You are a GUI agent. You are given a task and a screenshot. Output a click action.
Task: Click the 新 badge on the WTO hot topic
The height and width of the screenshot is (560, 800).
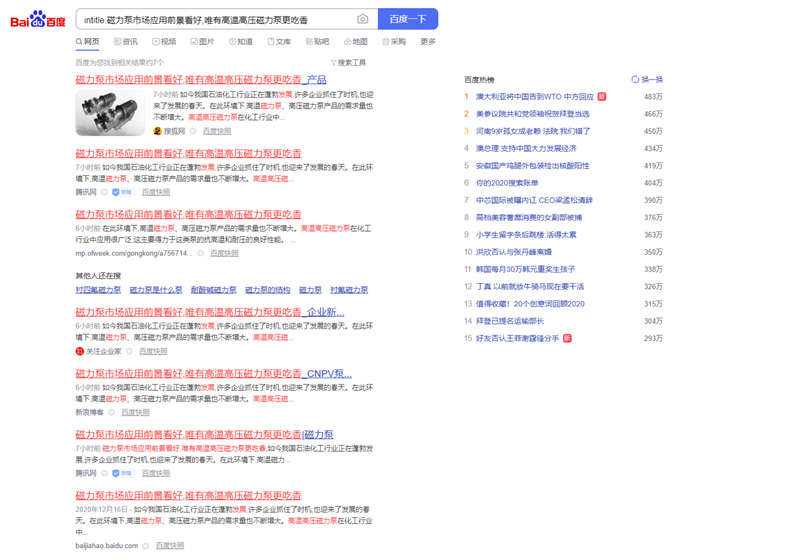point(602,97)
